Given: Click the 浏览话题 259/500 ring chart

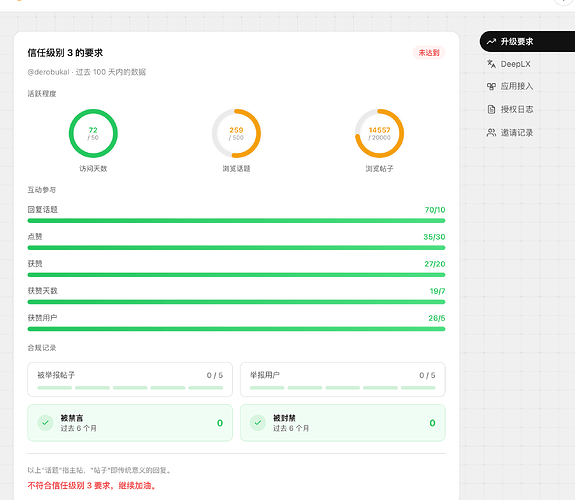Looking at the screenshot, I should point(236,134).
